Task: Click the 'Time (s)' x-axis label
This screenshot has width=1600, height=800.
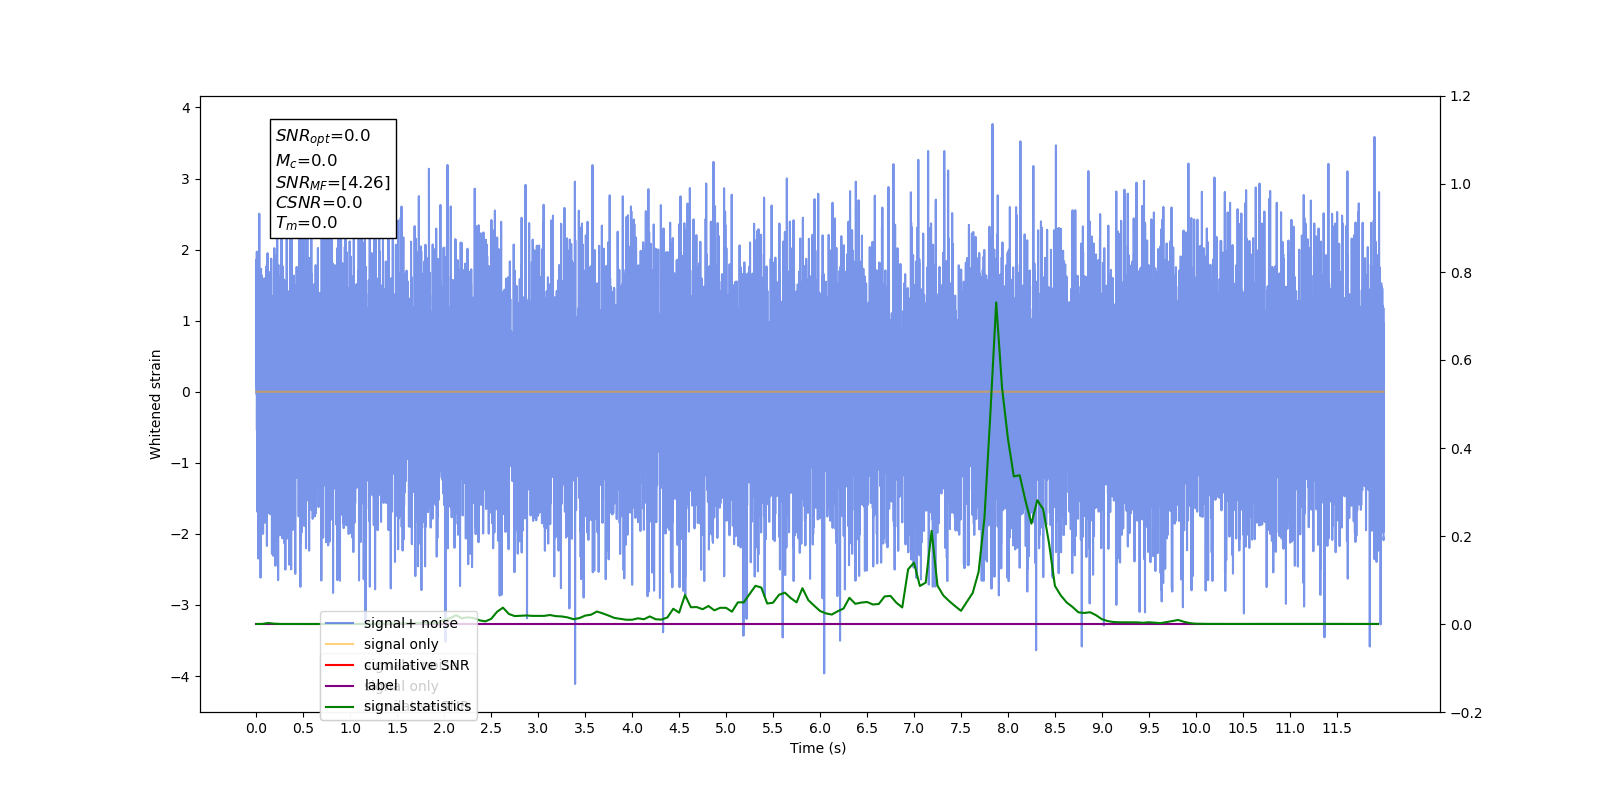Action: point(818,748)
